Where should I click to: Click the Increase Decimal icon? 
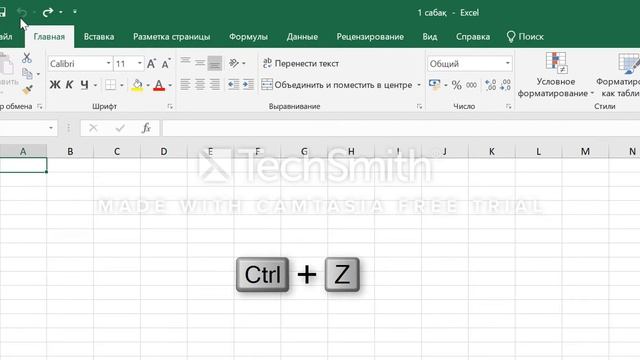(491, 85)
